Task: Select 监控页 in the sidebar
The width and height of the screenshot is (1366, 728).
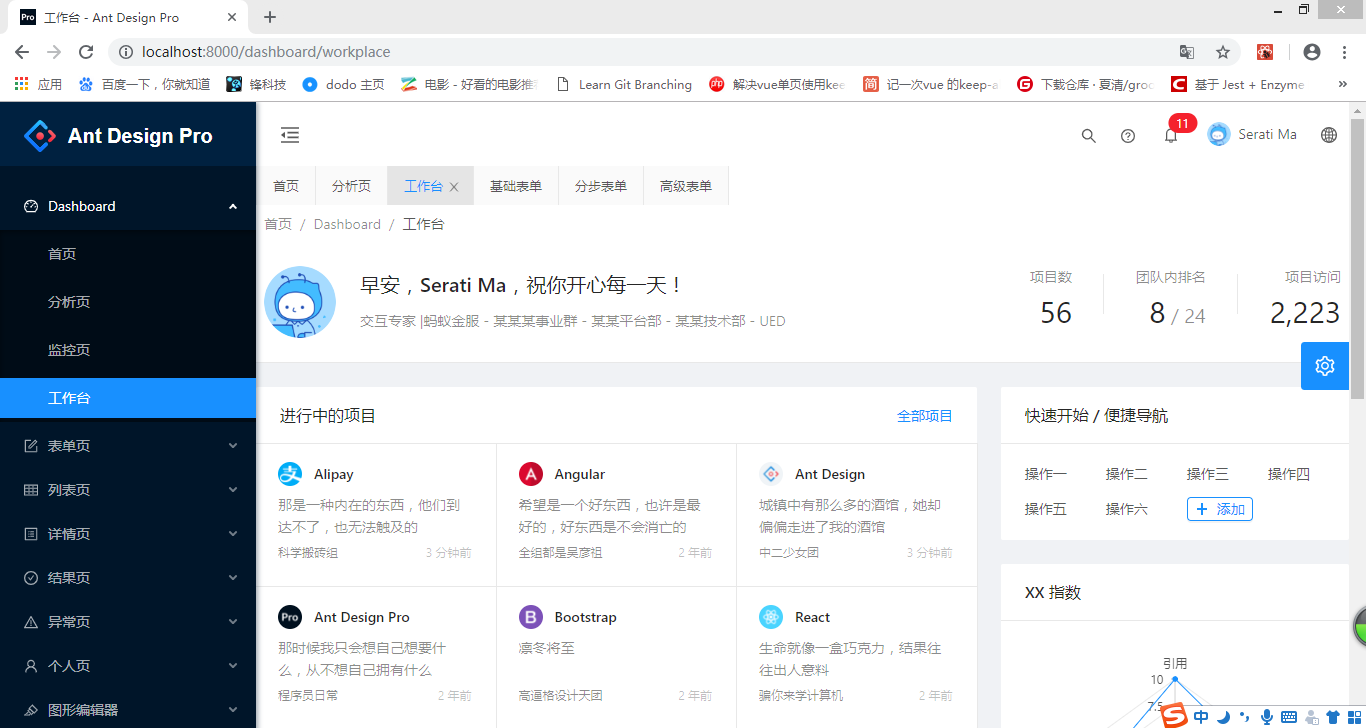Action: [128, 350]
